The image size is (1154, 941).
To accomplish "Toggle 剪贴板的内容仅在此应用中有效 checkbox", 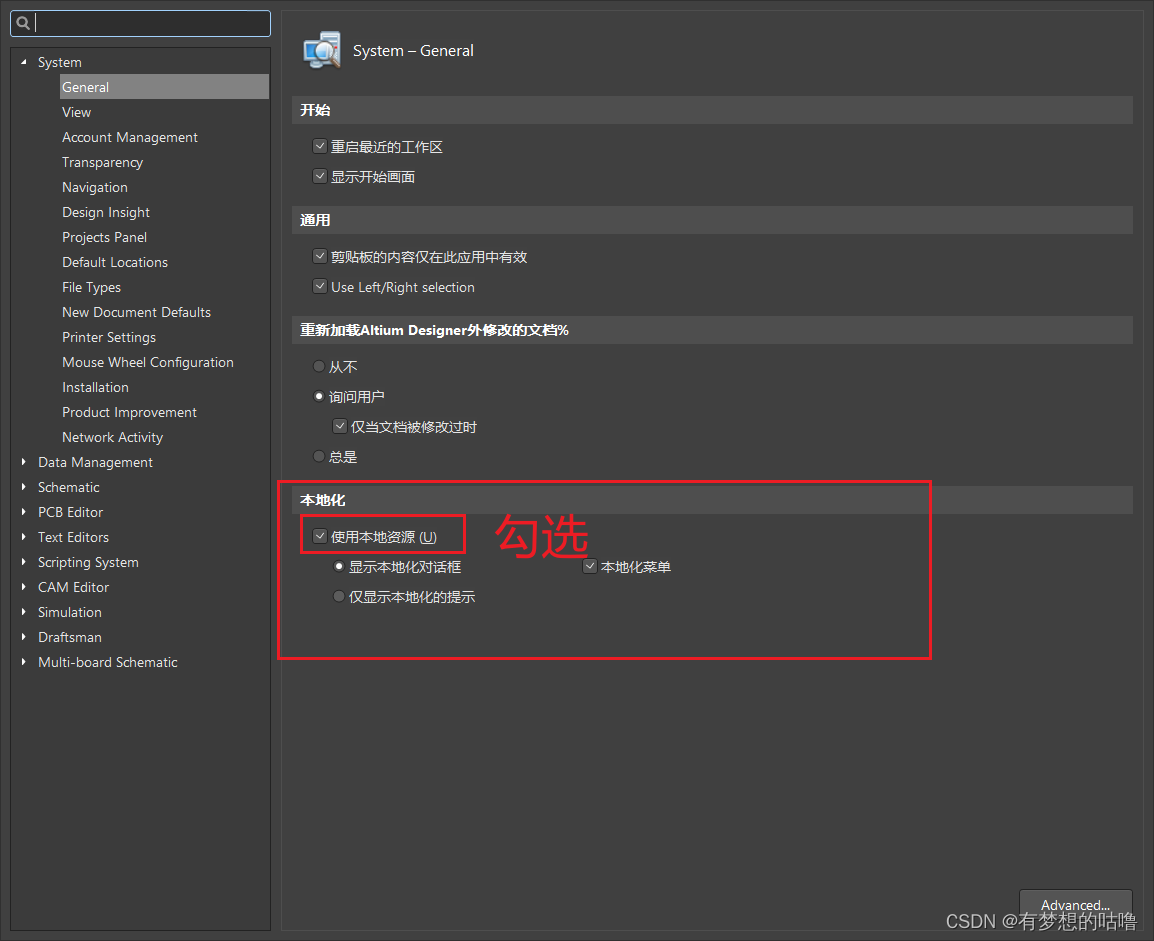I will (x=320, y=257).
